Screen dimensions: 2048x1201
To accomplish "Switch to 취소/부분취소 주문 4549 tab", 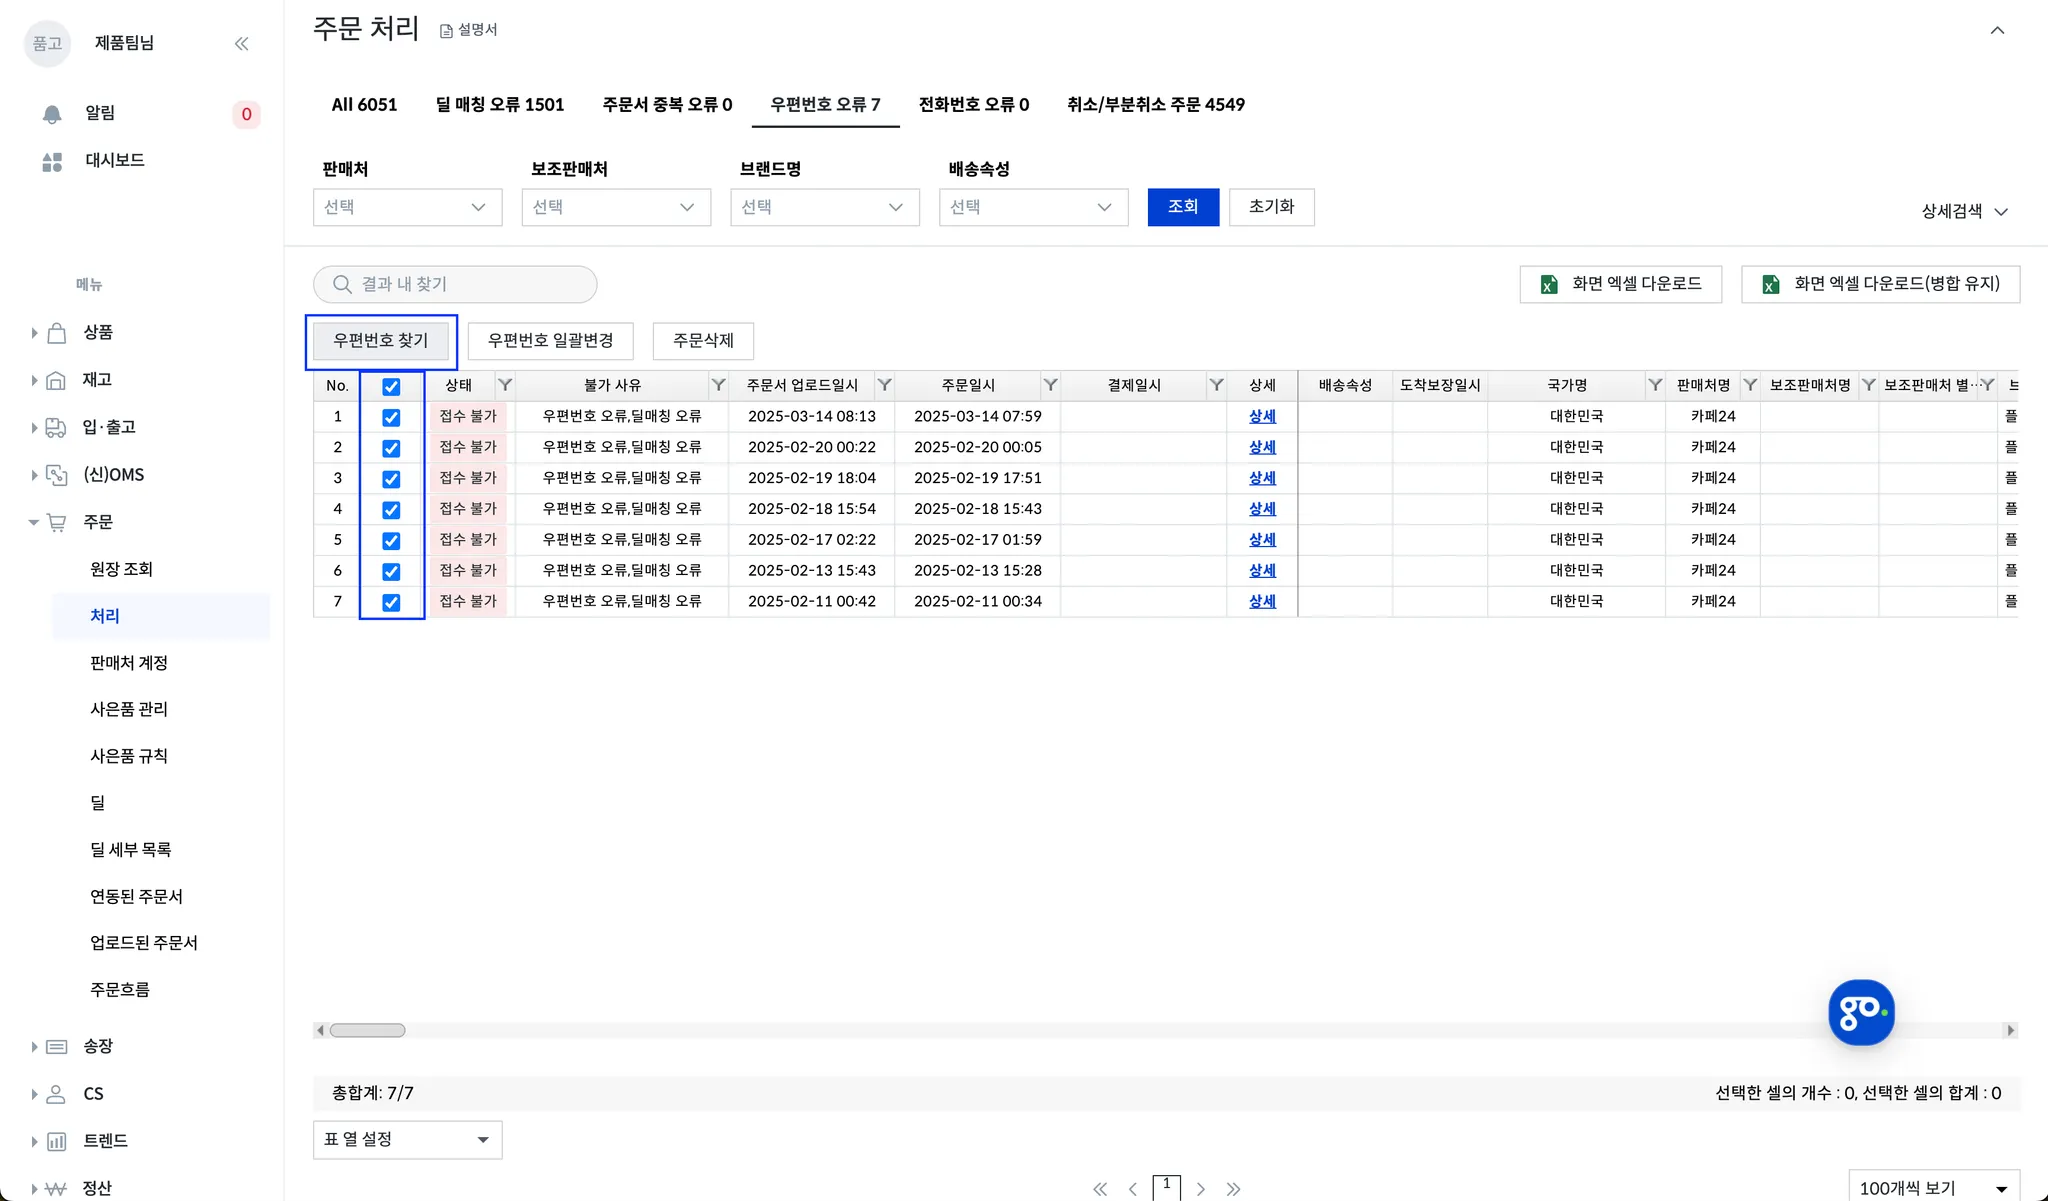I will [x=1155, y=104].
